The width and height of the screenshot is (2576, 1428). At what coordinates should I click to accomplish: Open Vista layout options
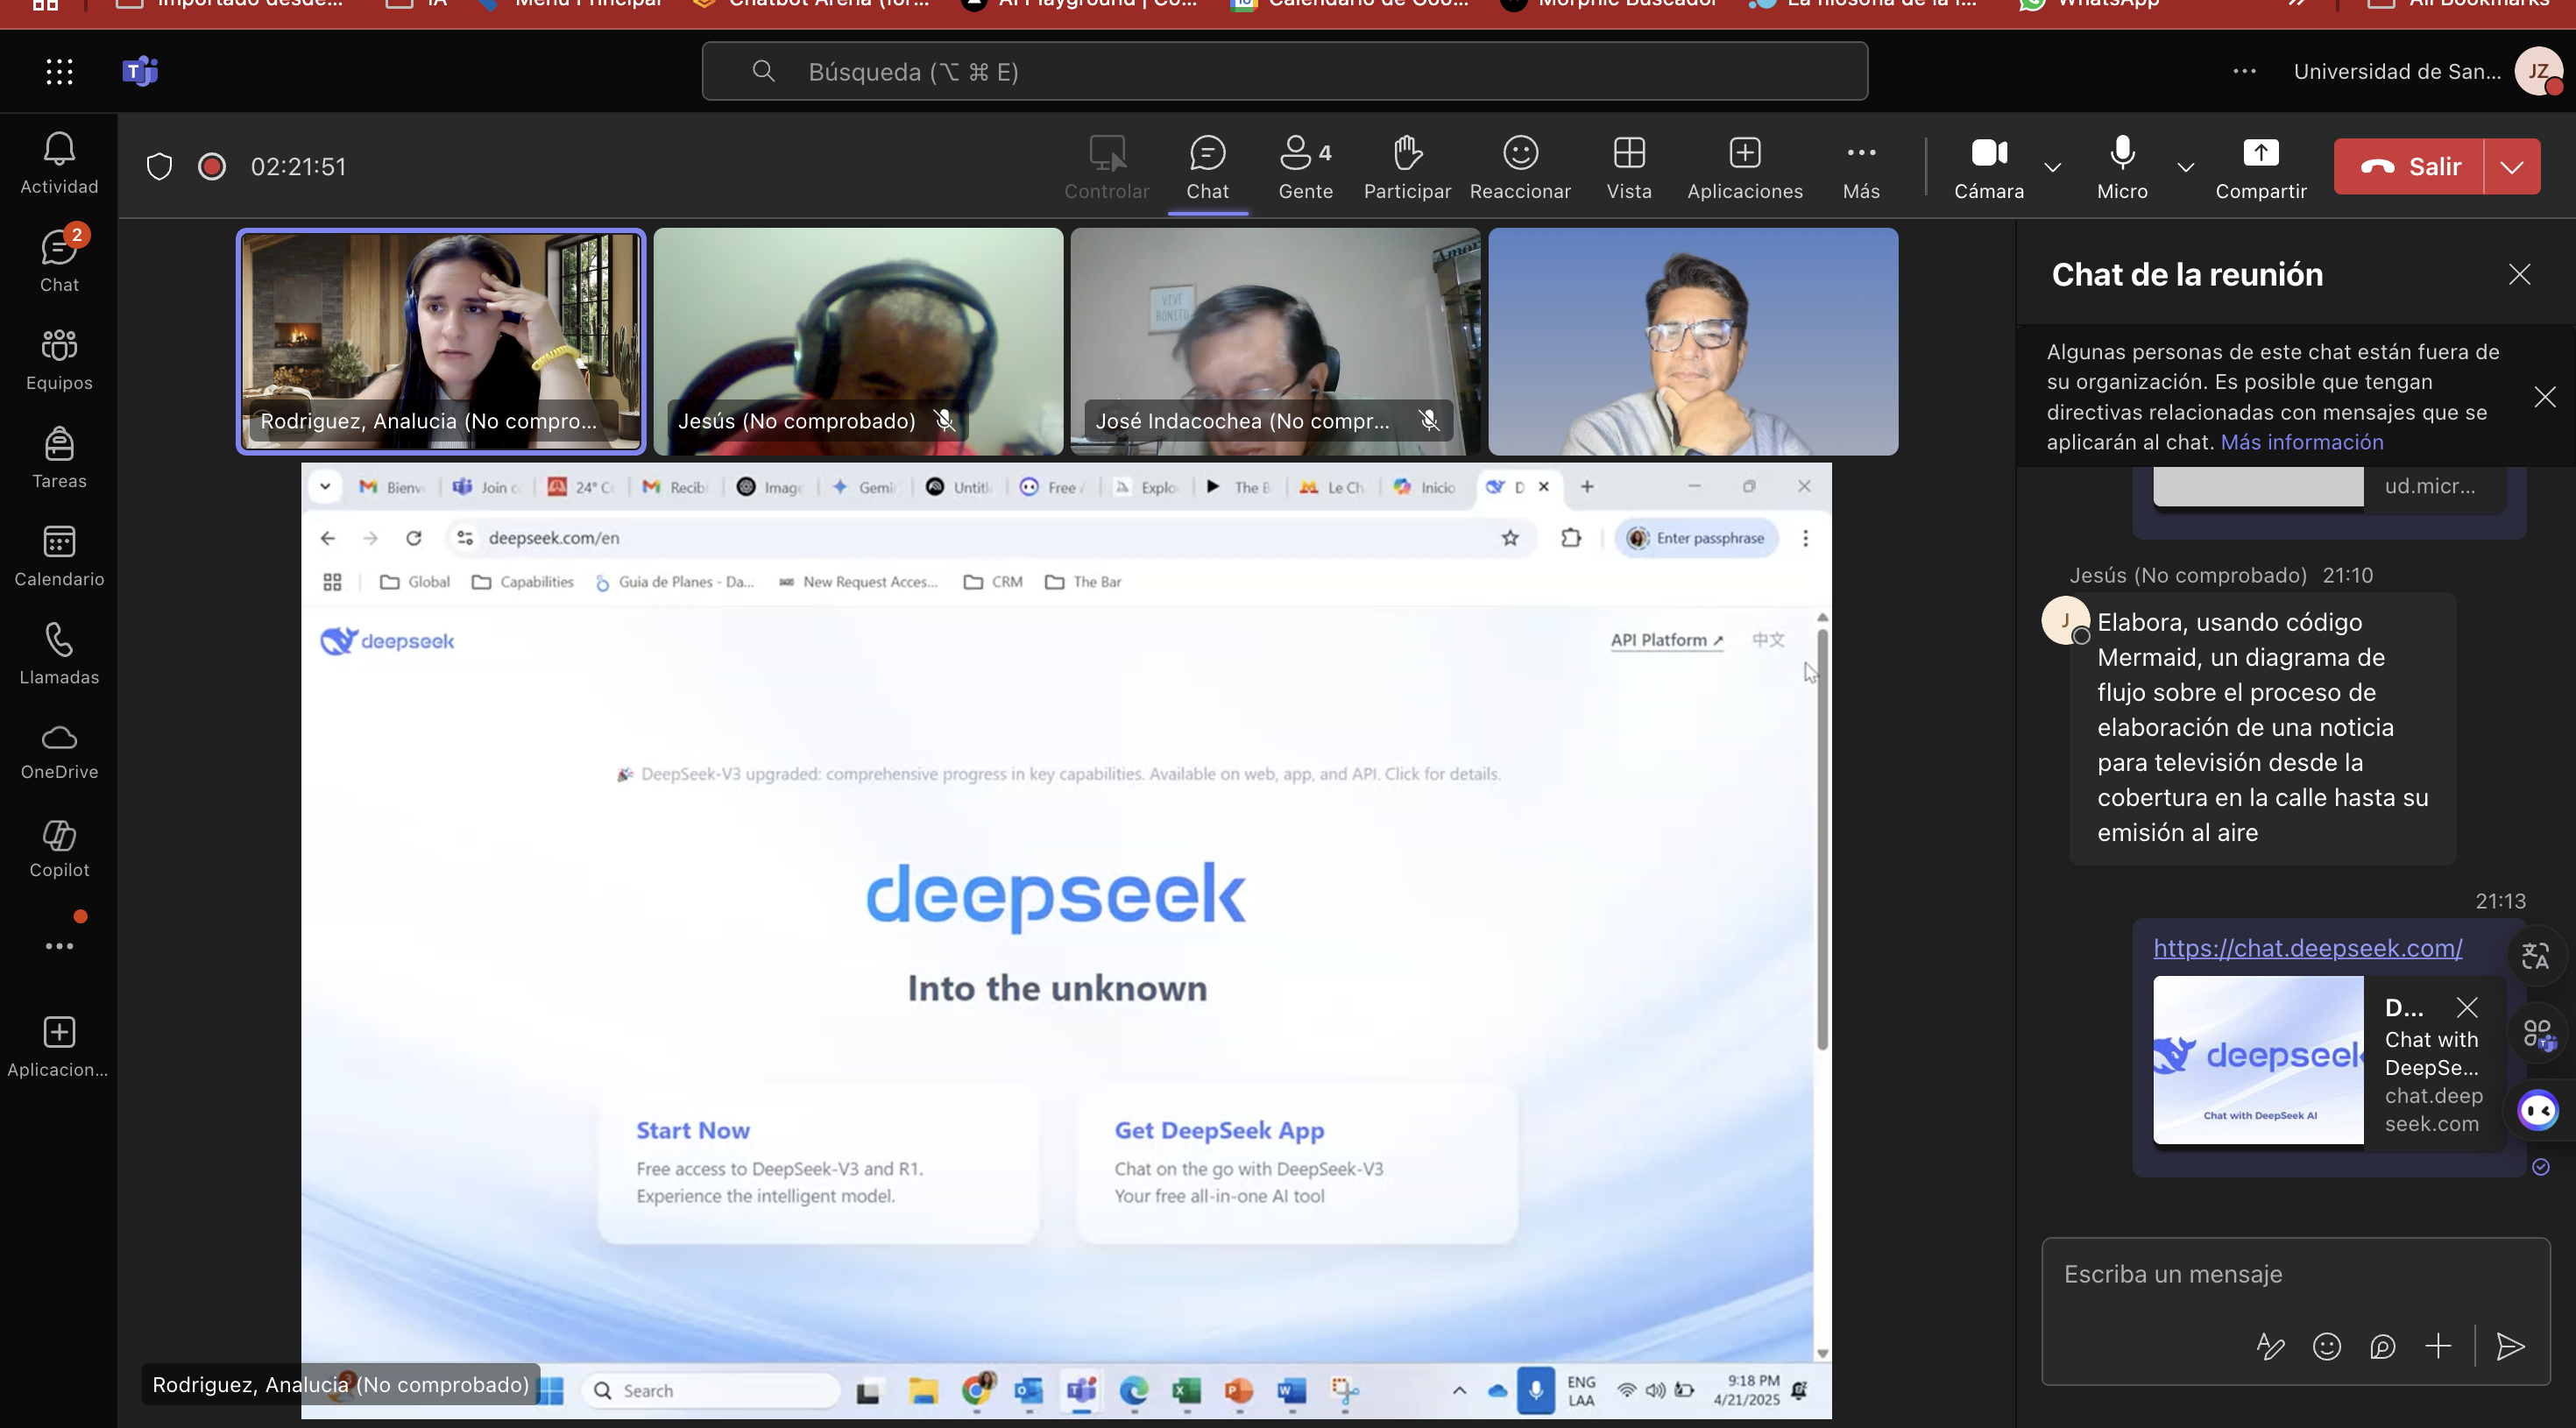pyautogui.click(x=1629, y=167)
